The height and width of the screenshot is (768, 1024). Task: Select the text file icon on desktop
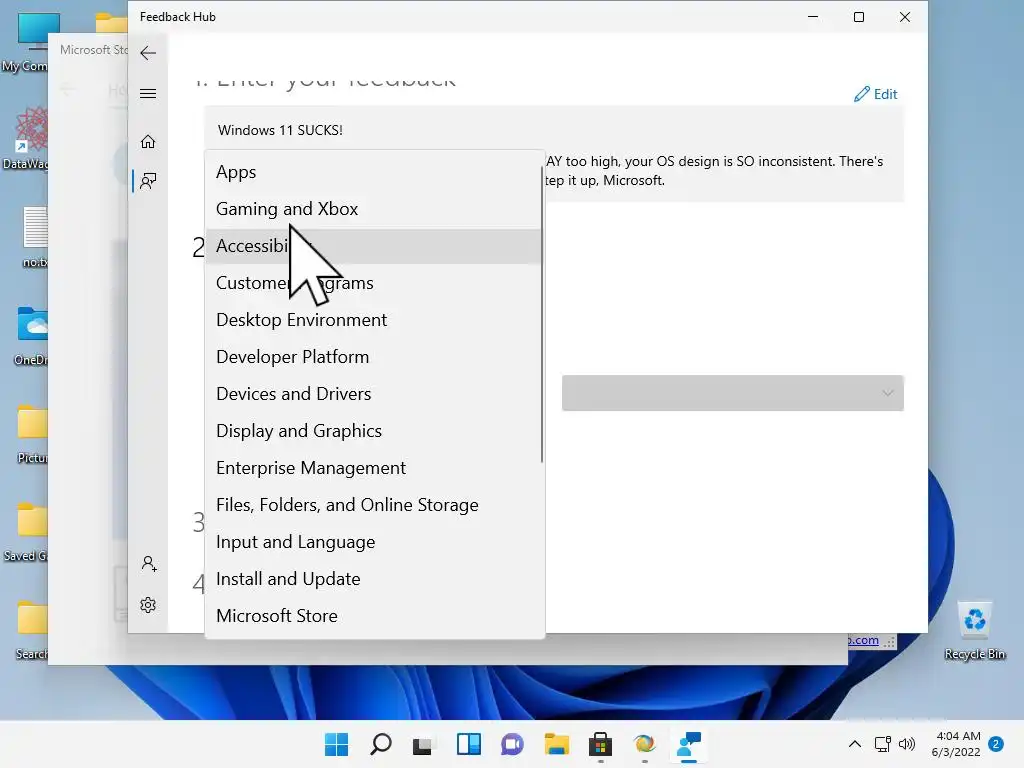tap(35, 237)
